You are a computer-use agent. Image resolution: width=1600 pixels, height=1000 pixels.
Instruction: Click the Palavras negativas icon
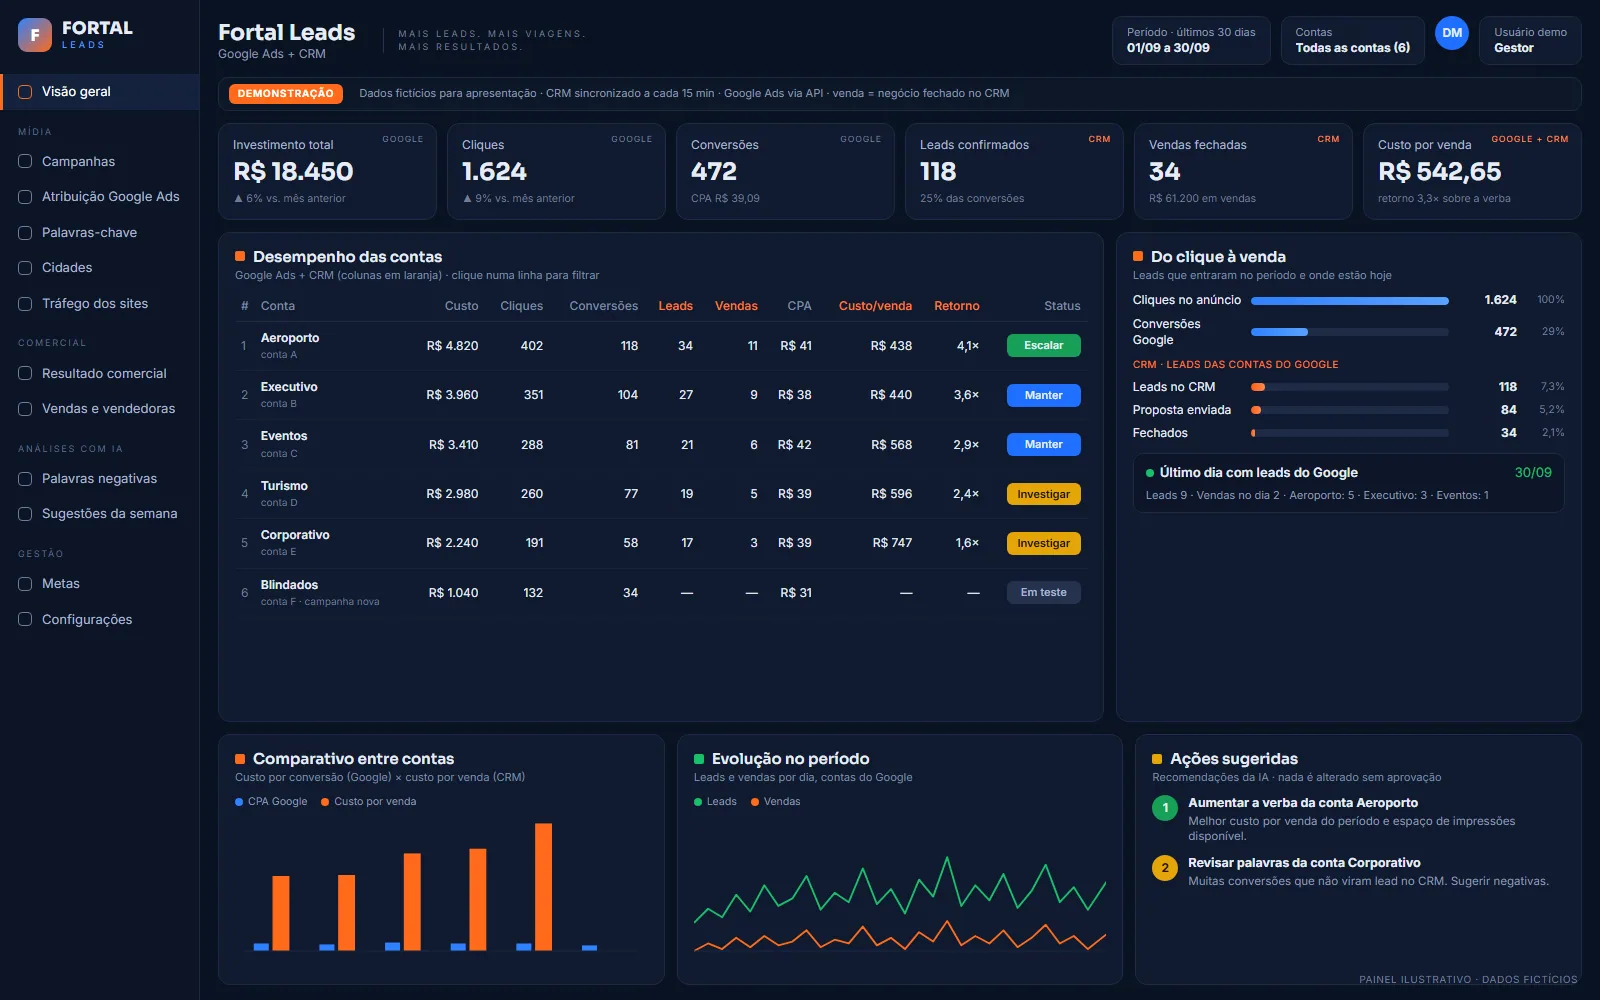click(x=25, y=479)
